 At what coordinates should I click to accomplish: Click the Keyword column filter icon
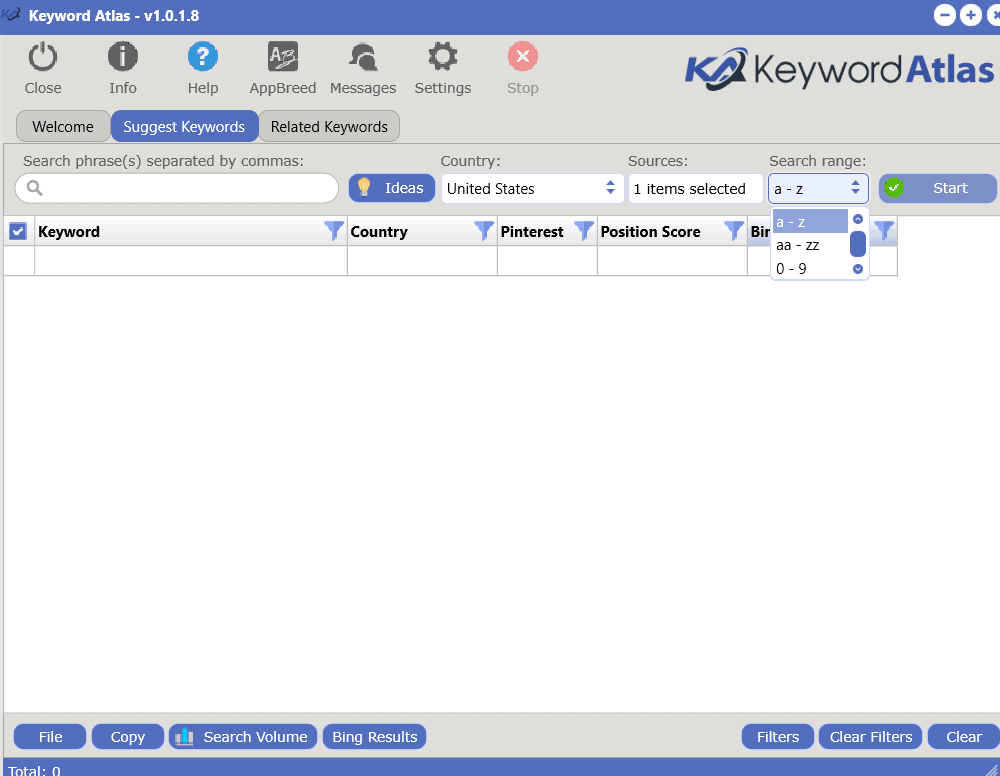tap(334, 231)
